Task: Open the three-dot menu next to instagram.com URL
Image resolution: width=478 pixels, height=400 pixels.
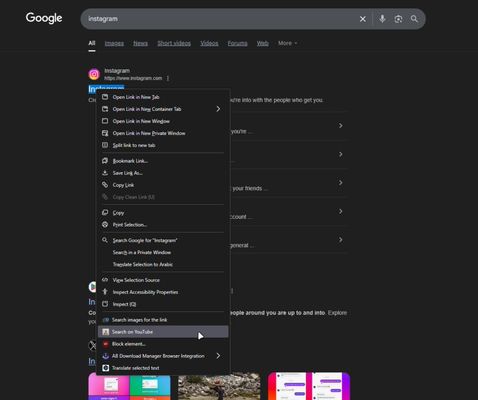Action: click(x=168, y=78)
